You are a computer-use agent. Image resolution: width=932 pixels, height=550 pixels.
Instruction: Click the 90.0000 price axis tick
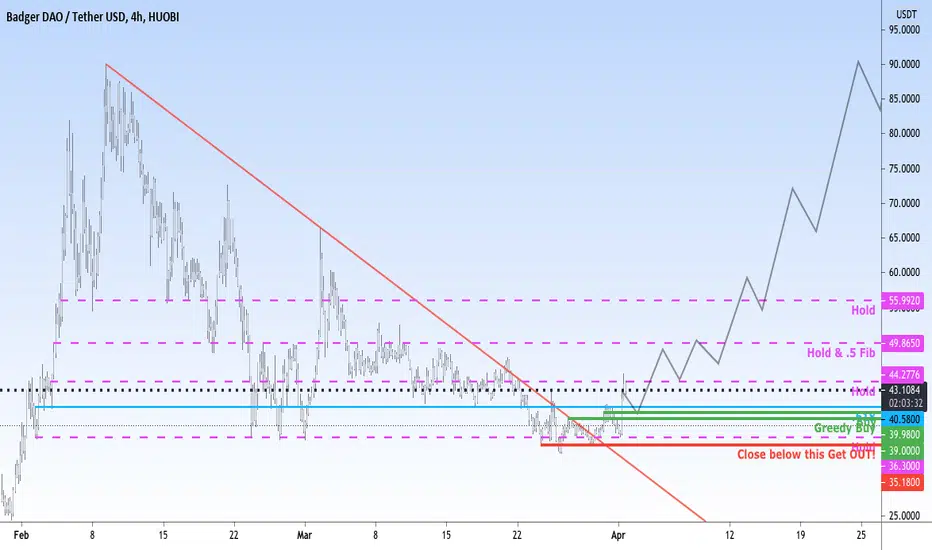click(904, 64)
